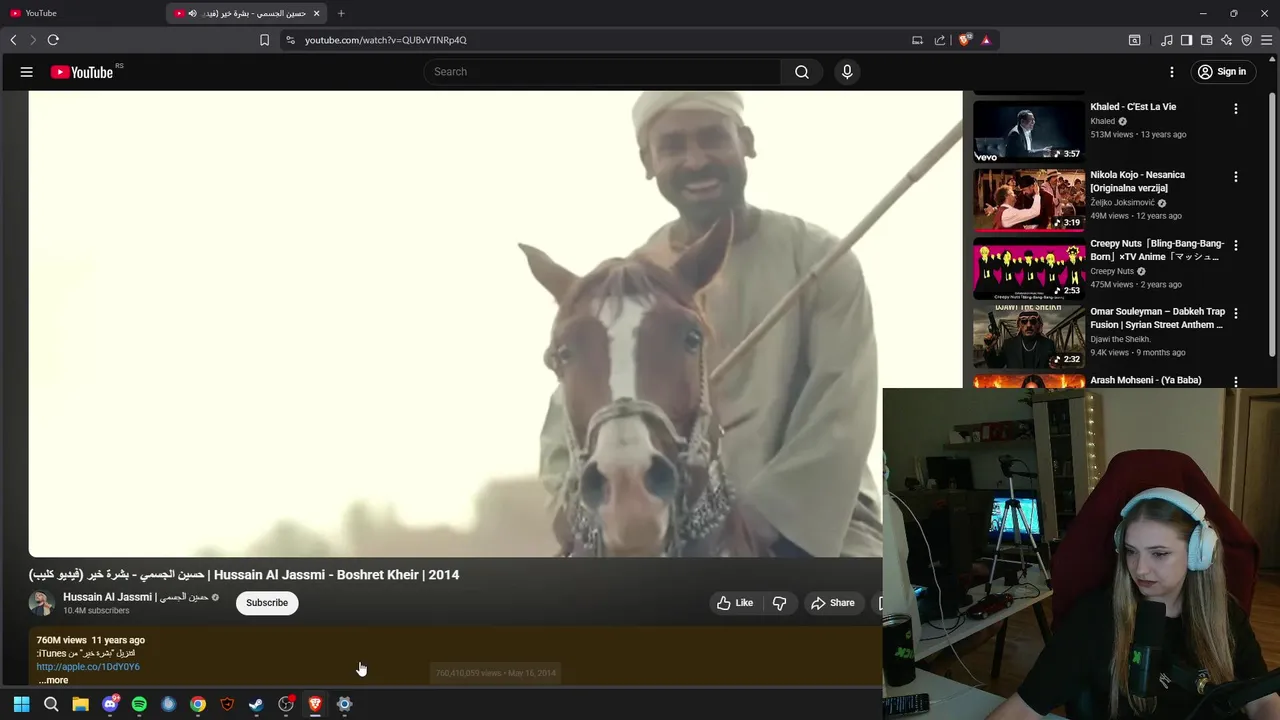1280x720 pixels.
Task: Dislike the video
Action: tap(779, 603)
